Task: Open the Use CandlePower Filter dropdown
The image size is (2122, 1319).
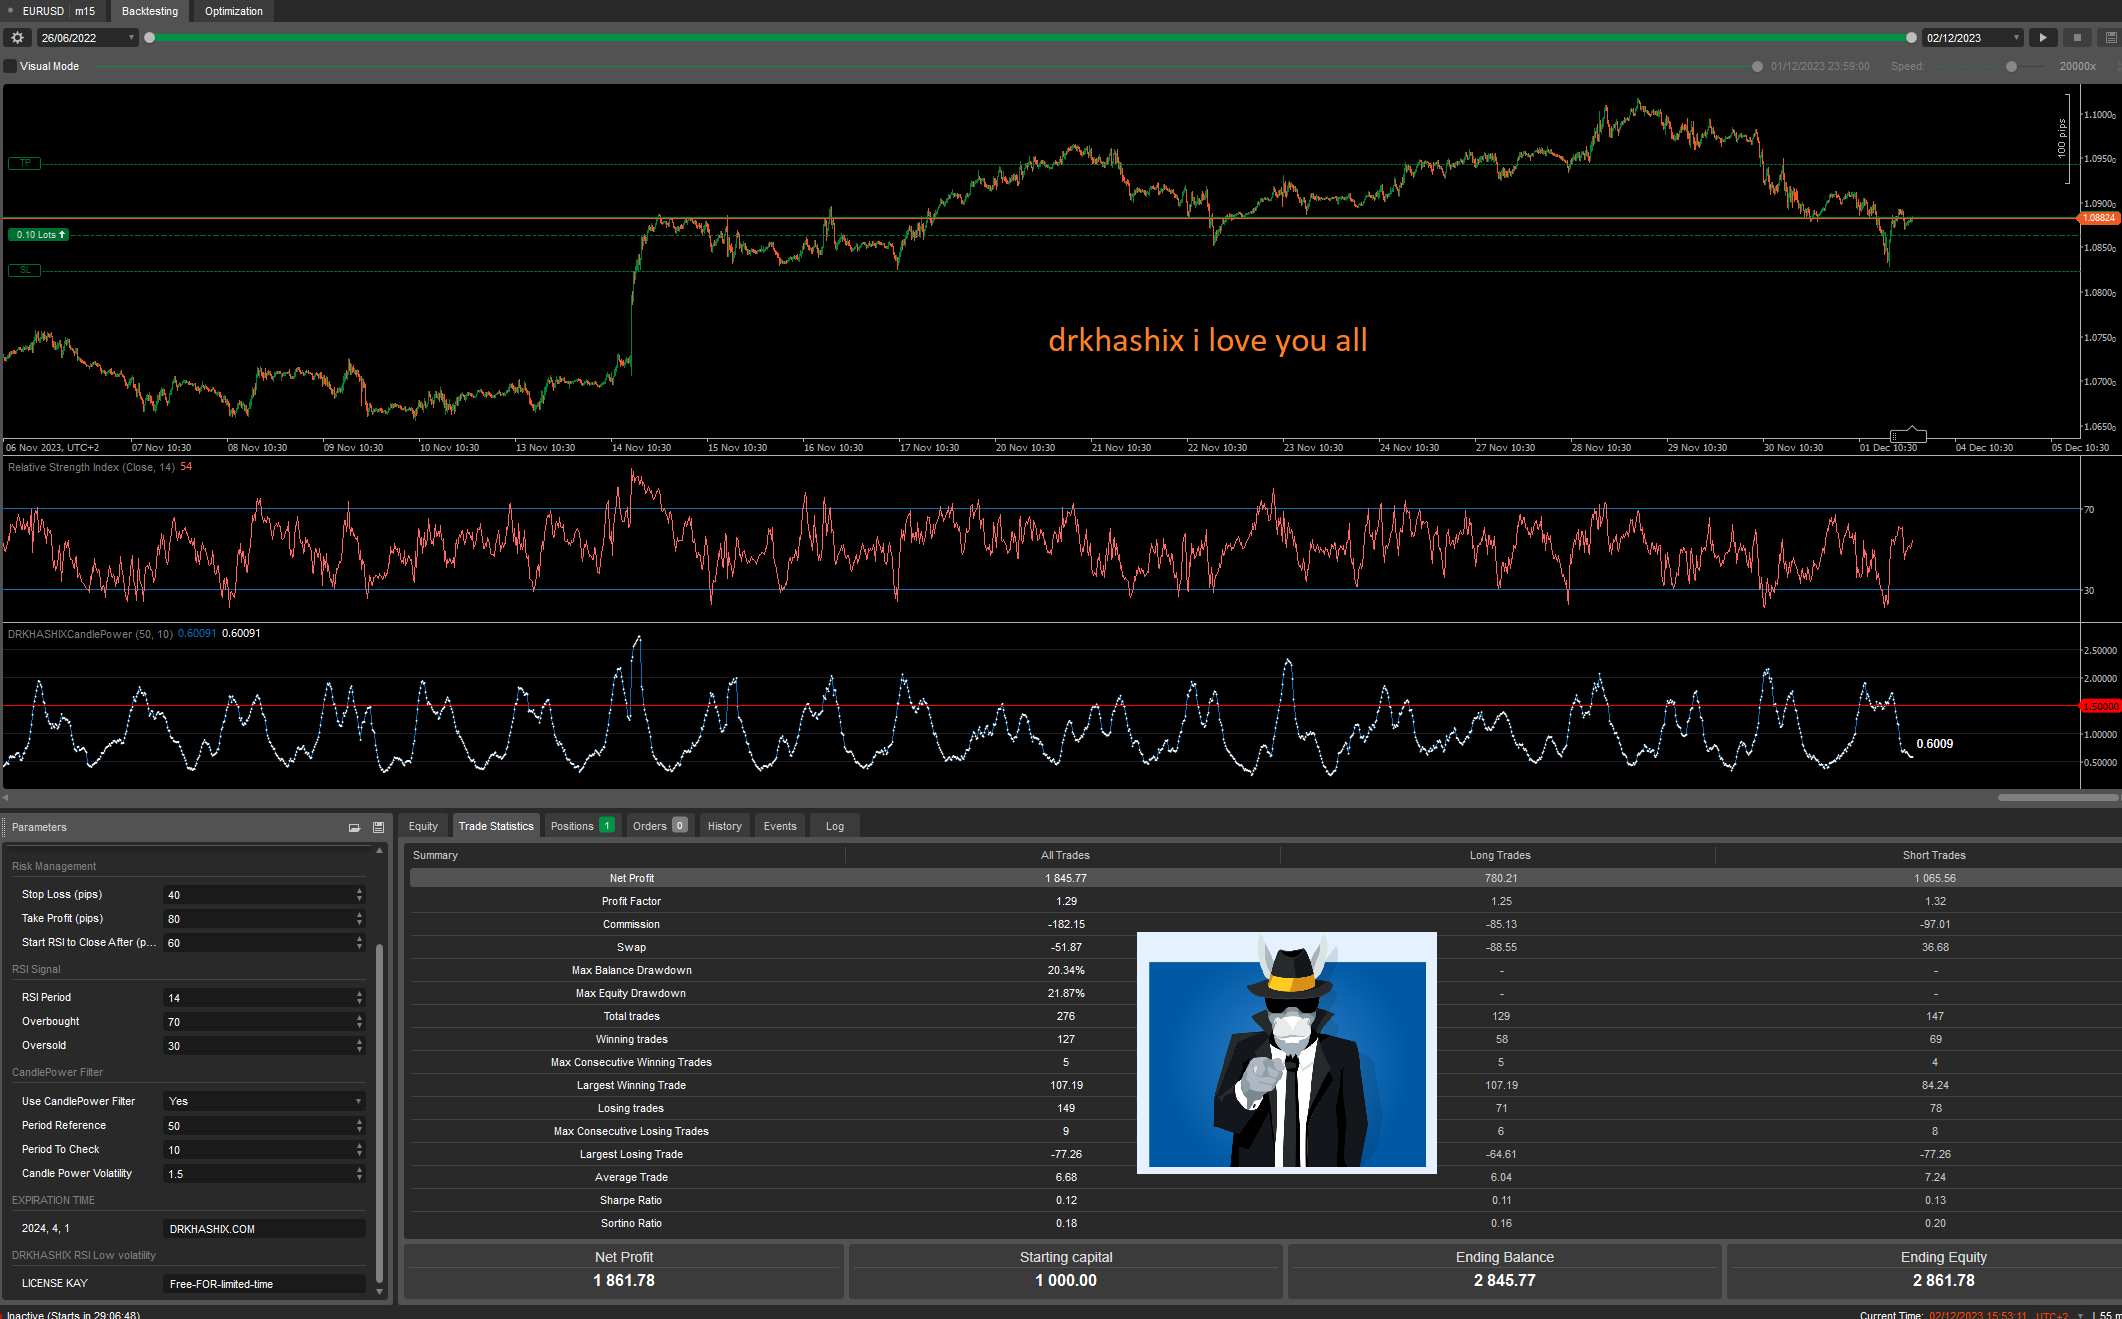Action: click(x=358, y=1101)
